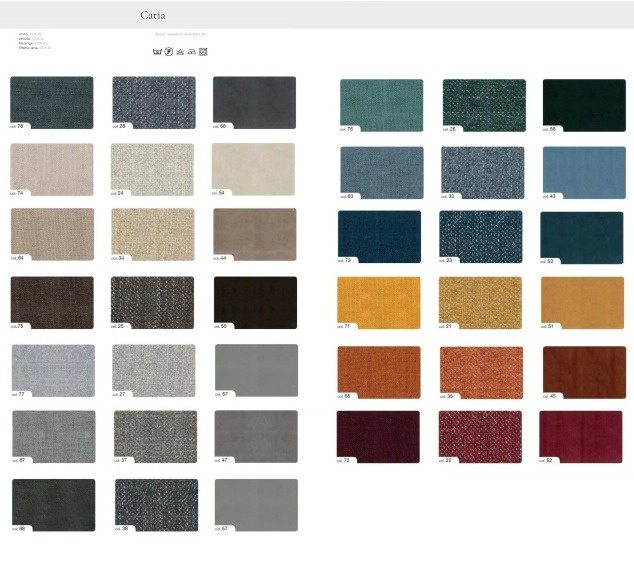634x573 pixels.
Task: Select the light blue swatch col. 43
Action: pos(584,172)
